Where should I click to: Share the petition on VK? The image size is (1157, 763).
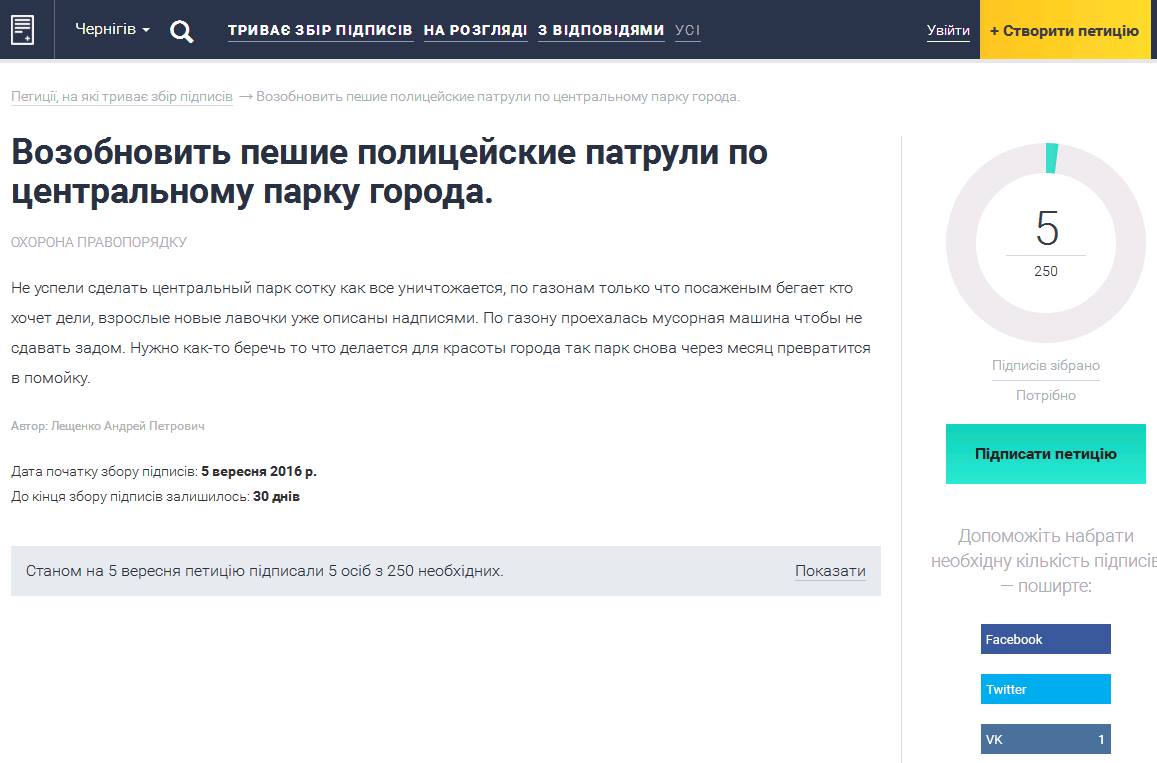1046,739
